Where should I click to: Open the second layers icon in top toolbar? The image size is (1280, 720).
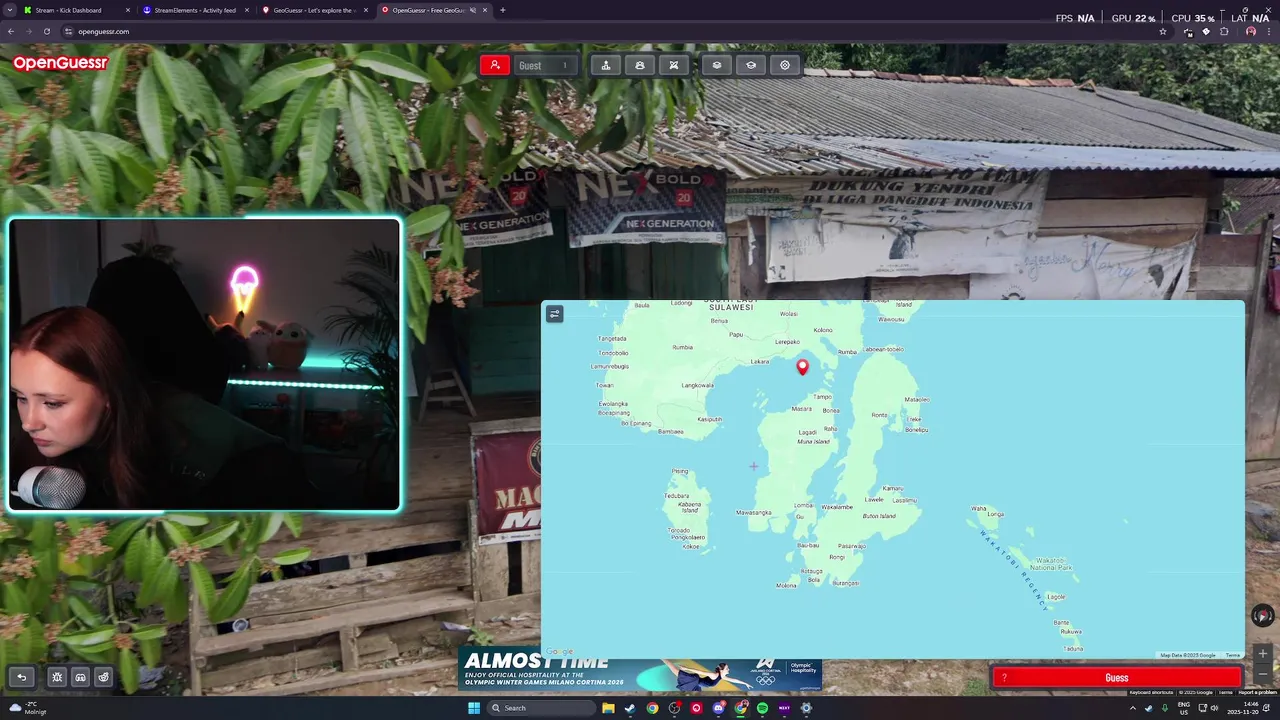pos(751,65)
